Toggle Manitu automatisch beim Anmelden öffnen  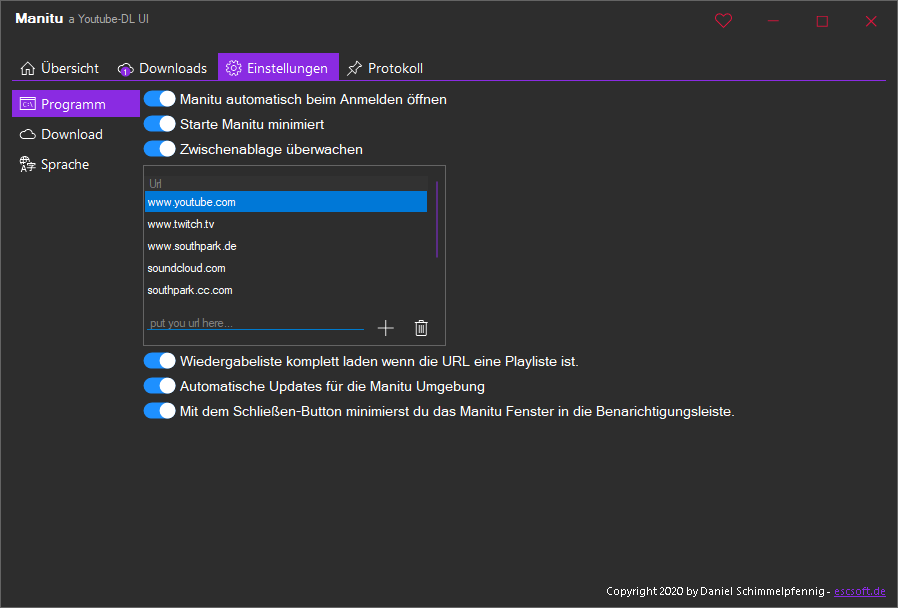(x=159, y=99)
